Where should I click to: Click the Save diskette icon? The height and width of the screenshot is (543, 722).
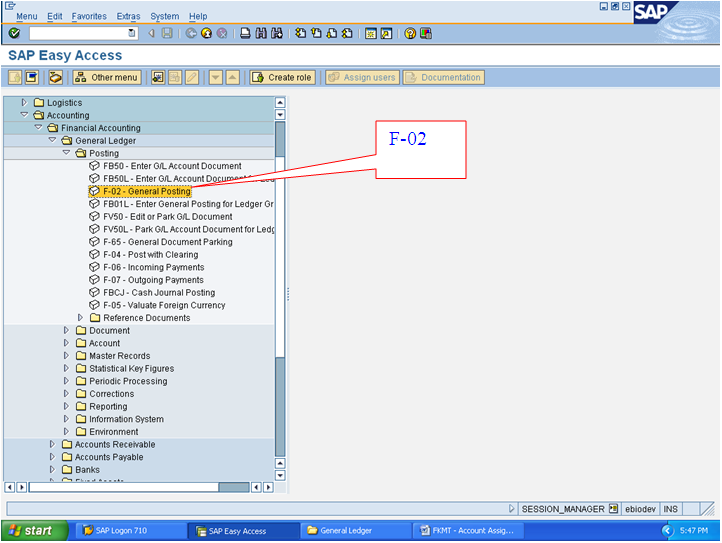pos(167,33)
